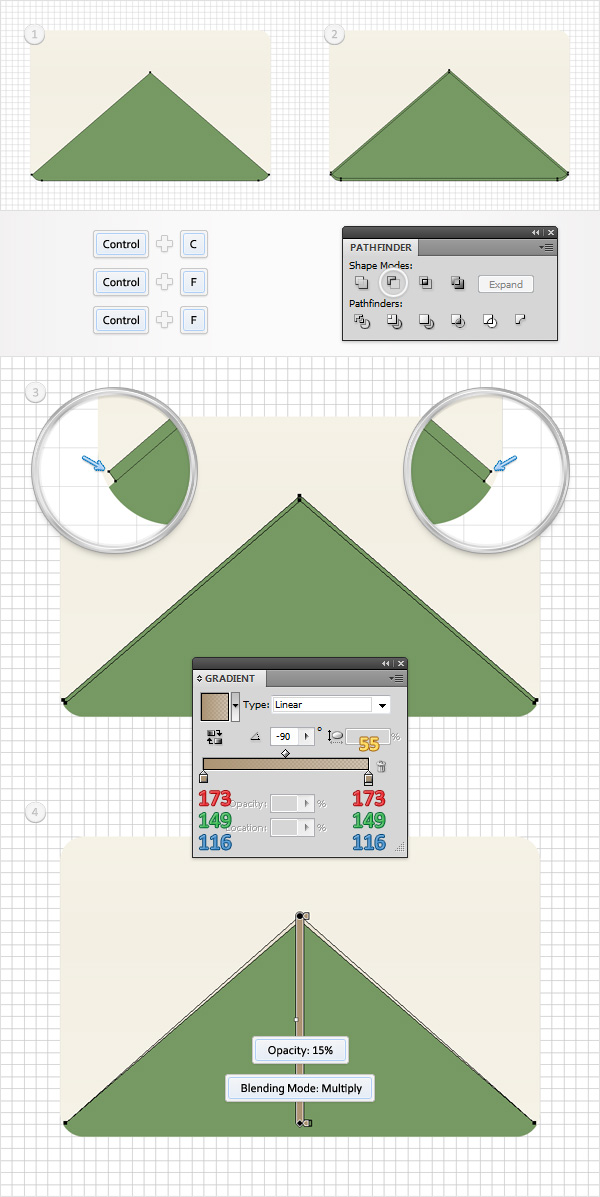Screen dimensions: 600x1197
Task: Click the Minus Back pathfinder icon
Action: pos(521,320)
